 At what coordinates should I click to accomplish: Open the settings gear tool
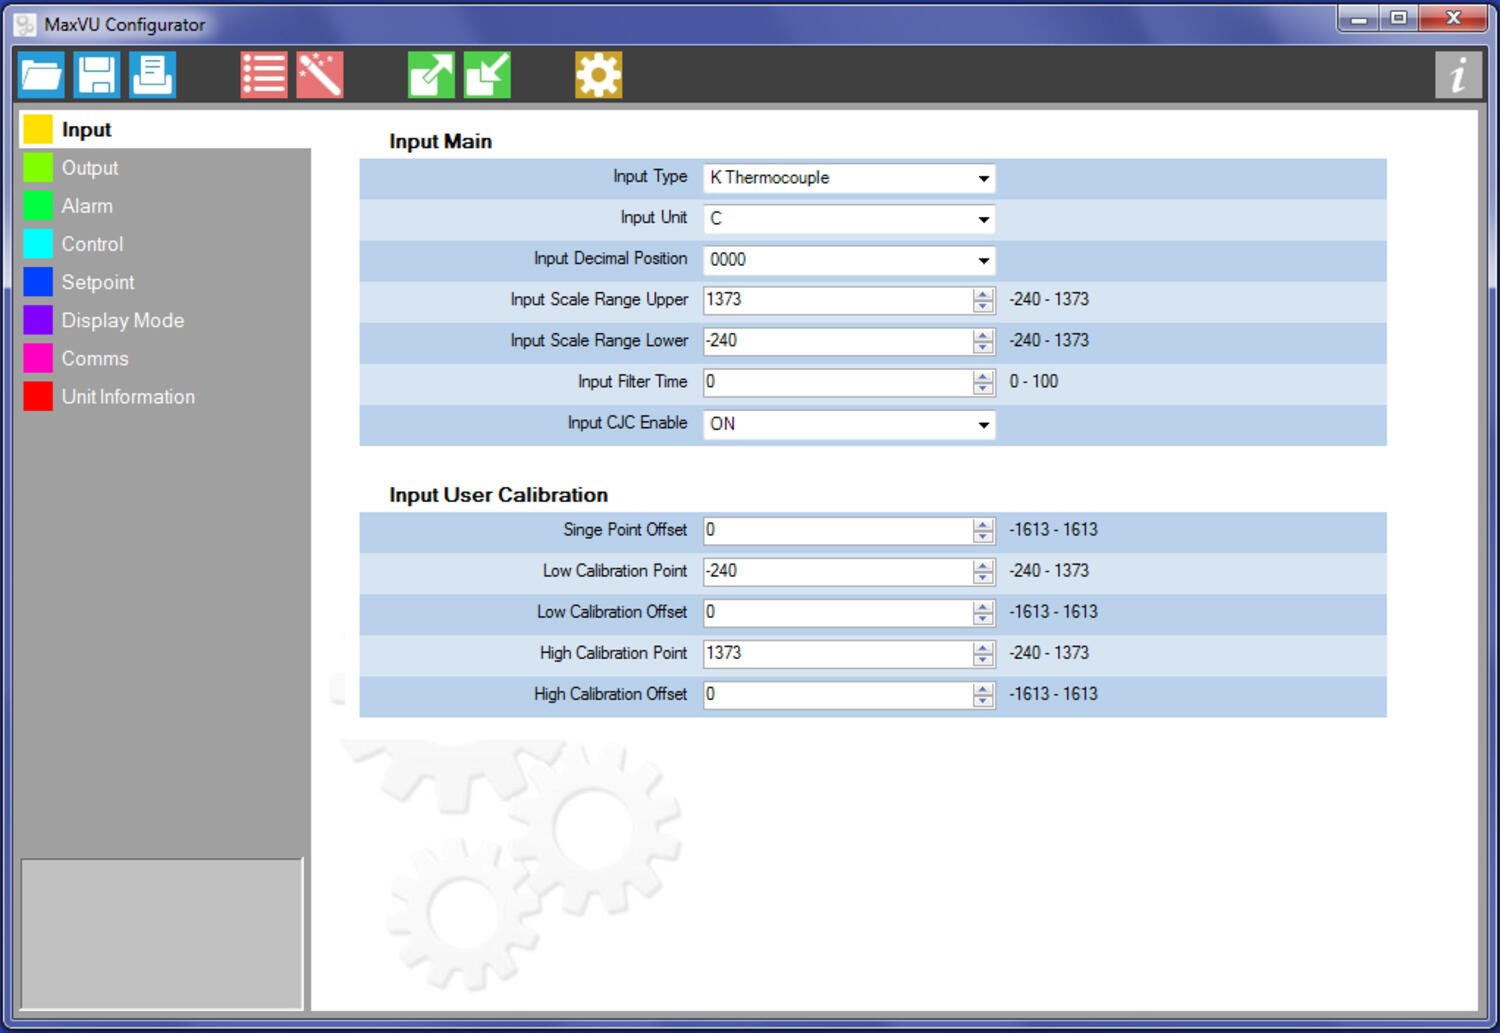coord(598,74)
